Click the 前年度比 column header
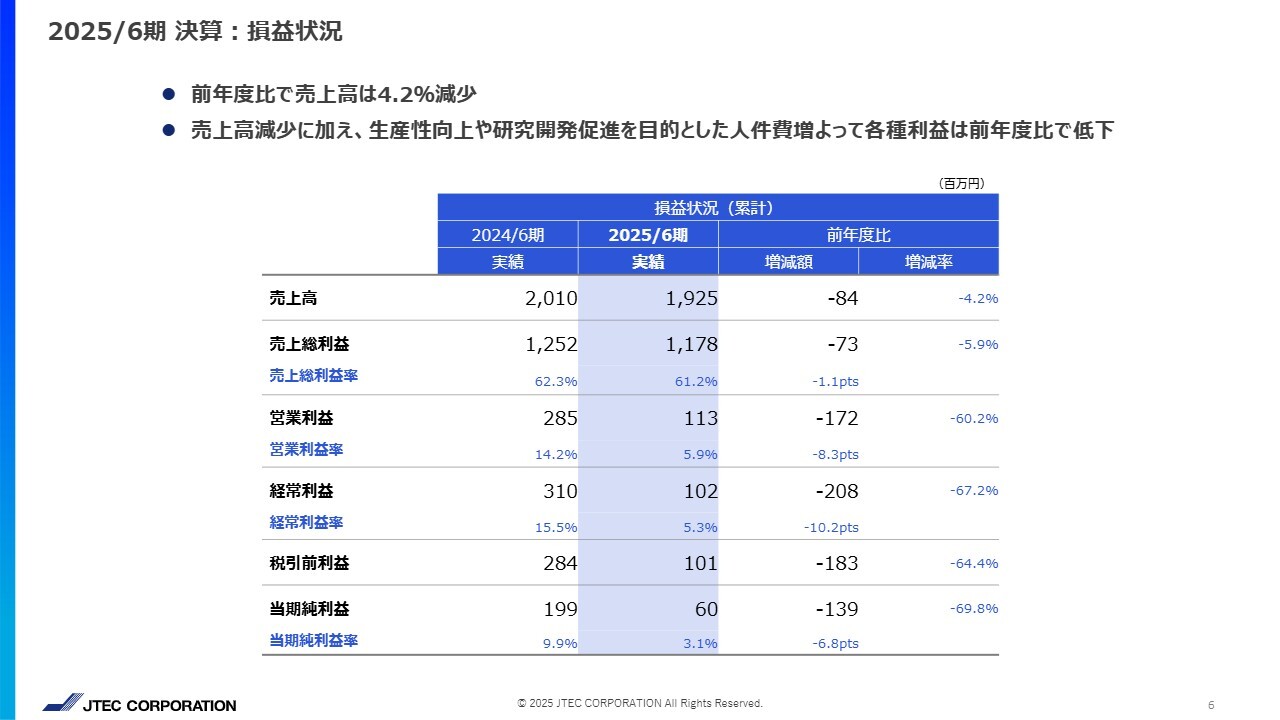This screenshot has height=720, width=1280. (858, 235)
